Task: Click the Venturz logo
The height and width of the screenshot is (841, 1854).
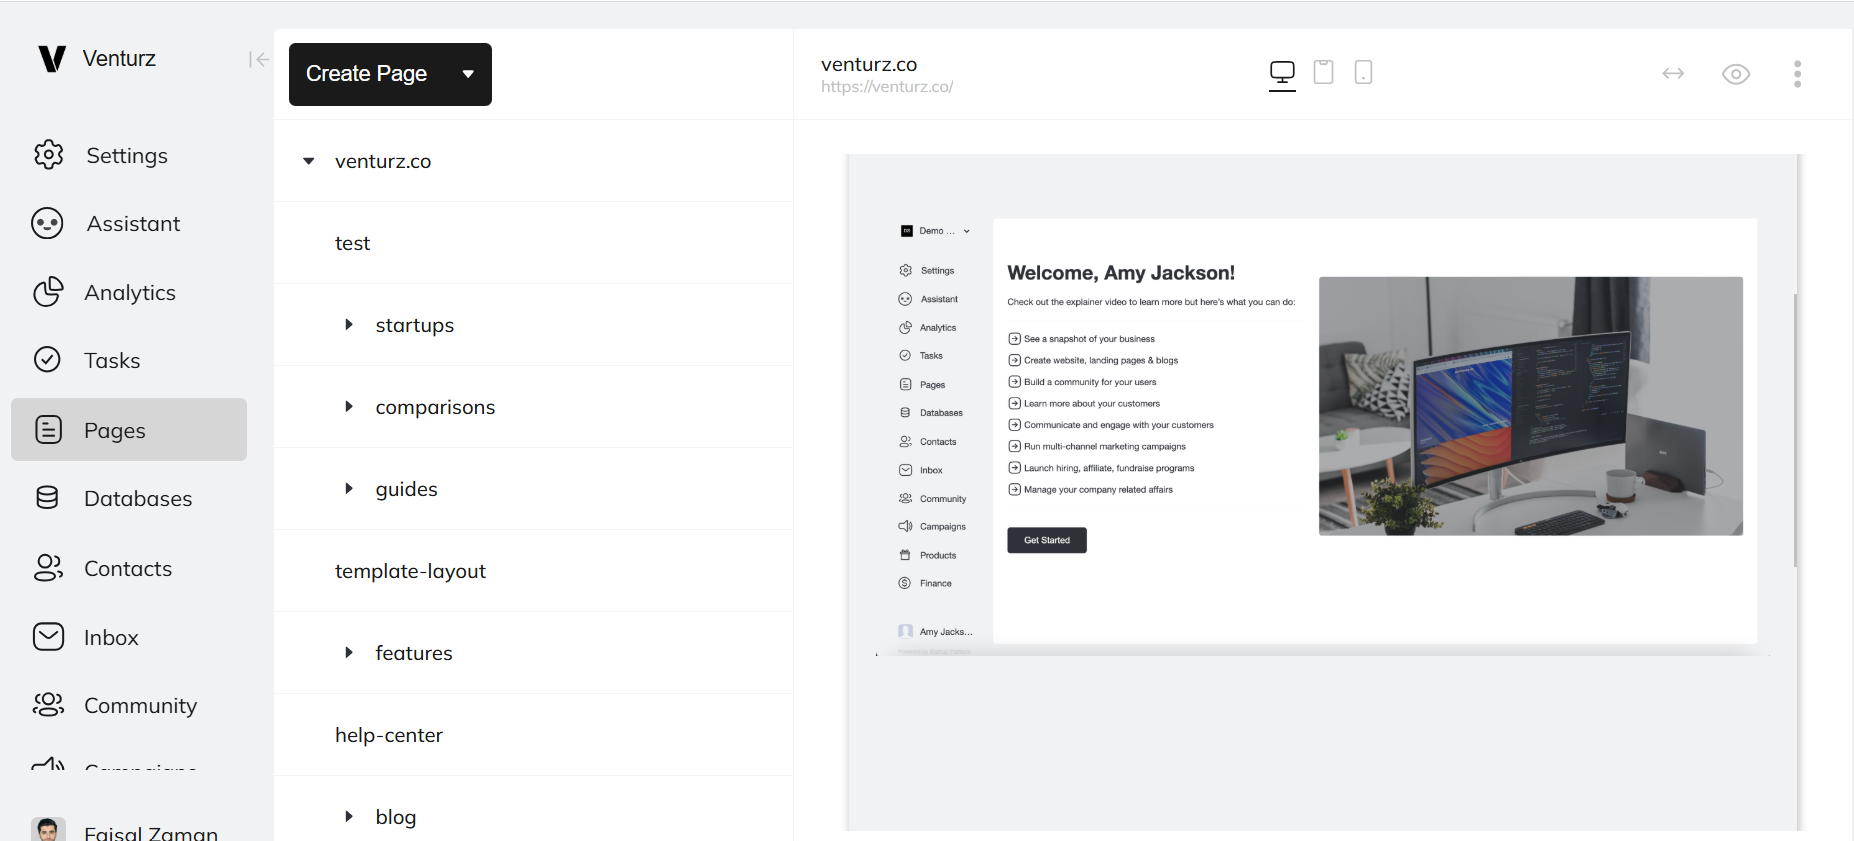Action: coord(52,59)
